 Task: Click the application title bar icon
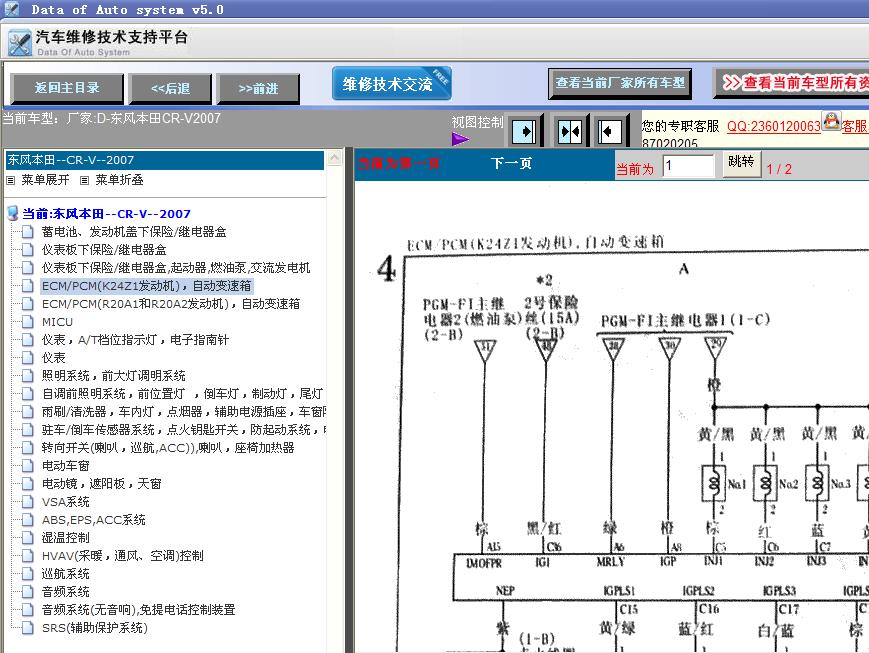(x=11, y=9)
